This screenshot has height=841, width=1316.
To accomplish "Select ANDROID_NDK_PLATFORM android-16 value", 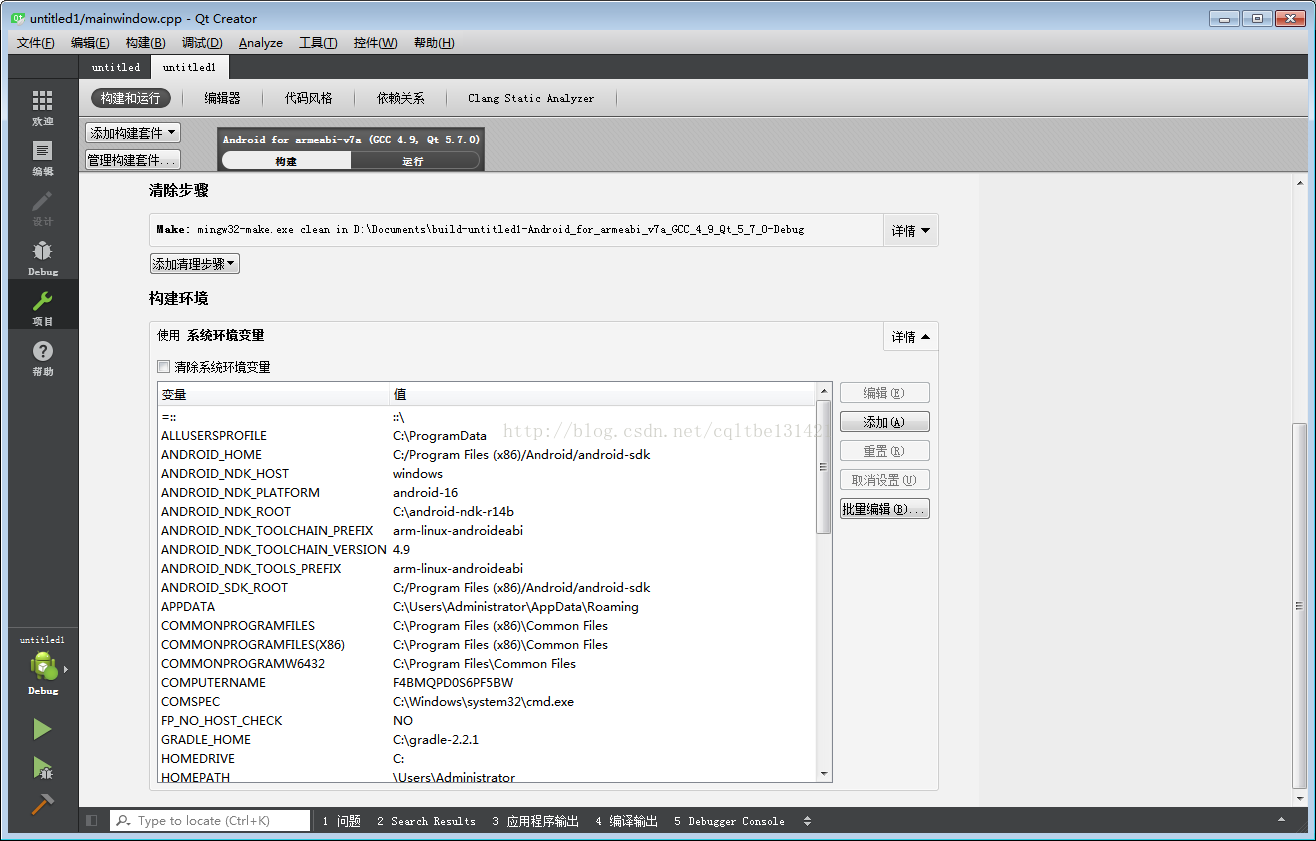I will coord(425,492).
